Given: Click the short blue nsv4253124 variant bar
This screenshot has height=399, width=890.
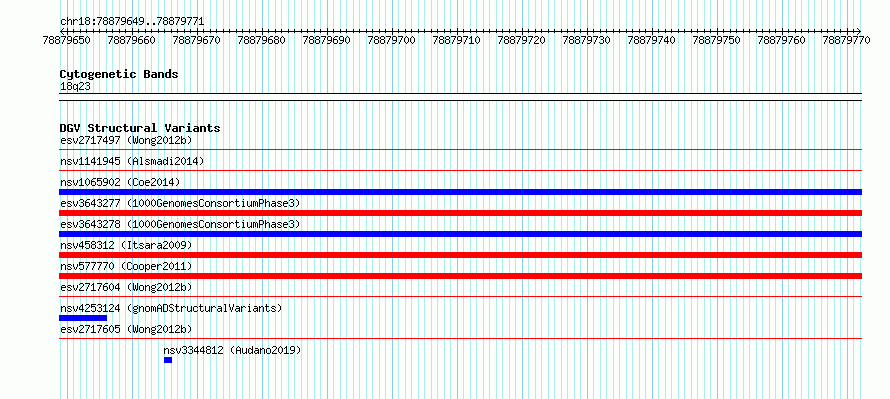Looking at the screenshot, I should (83, 318).
